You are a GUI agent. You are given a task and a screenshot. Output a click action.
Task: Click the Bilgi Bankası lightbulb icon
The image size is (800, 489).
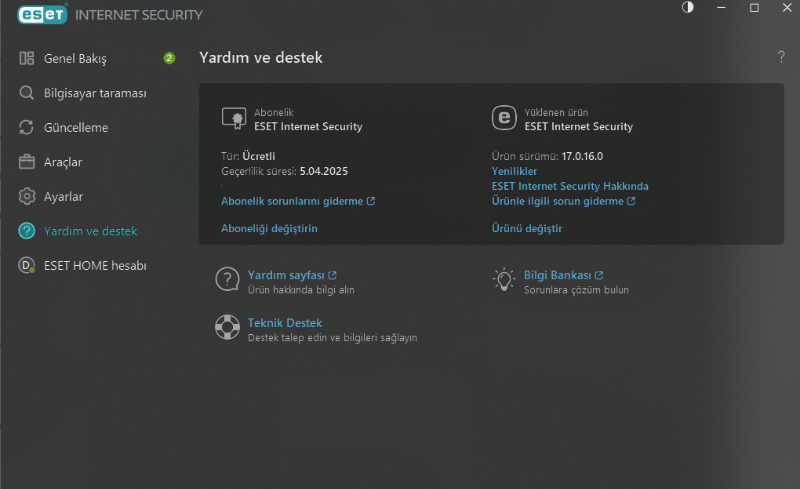504,280
